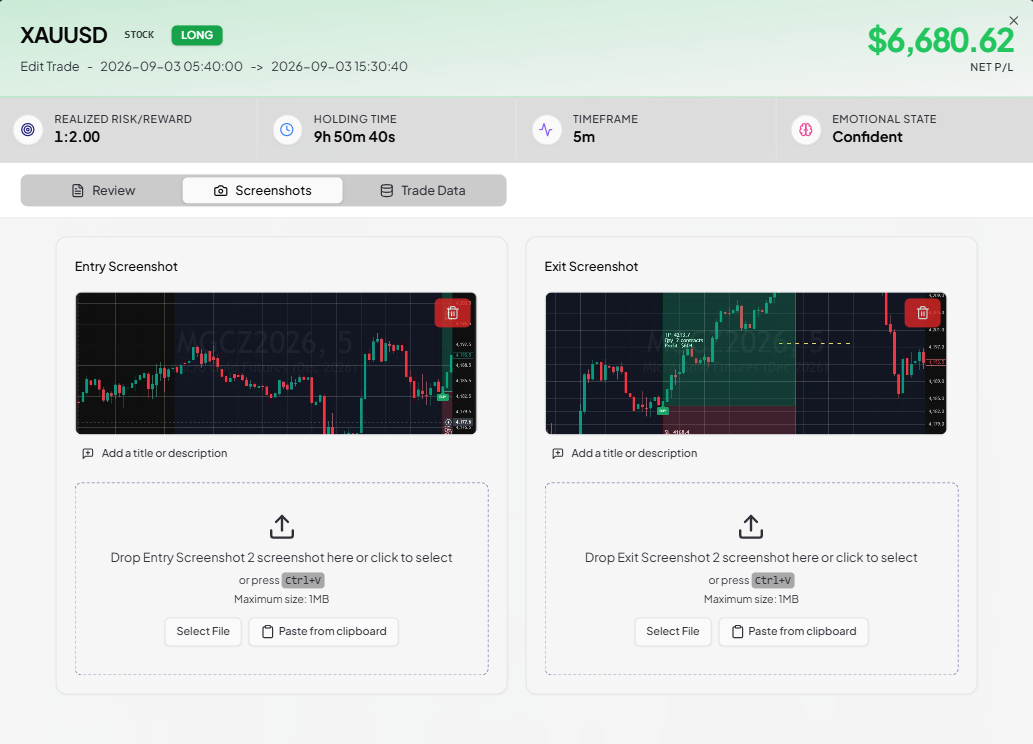Click the realized risk/reward target icon
This screenshot has width=1033, height=744.
point(28,130)
